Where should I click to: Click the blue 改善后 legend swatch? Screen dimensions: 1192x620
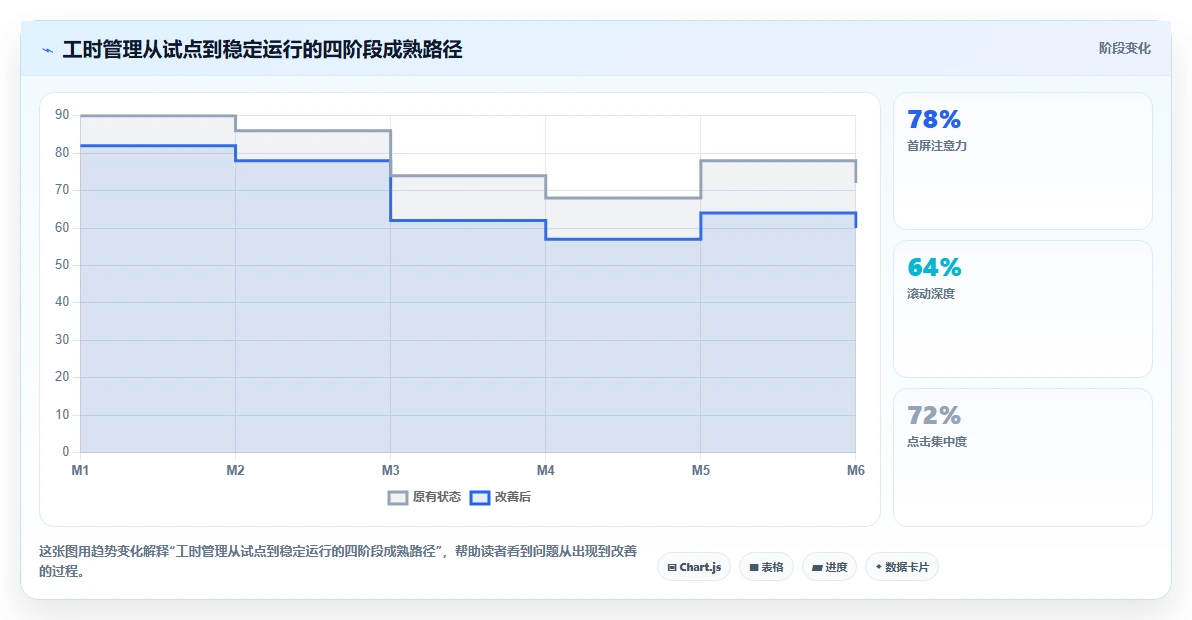coord(480,498)
